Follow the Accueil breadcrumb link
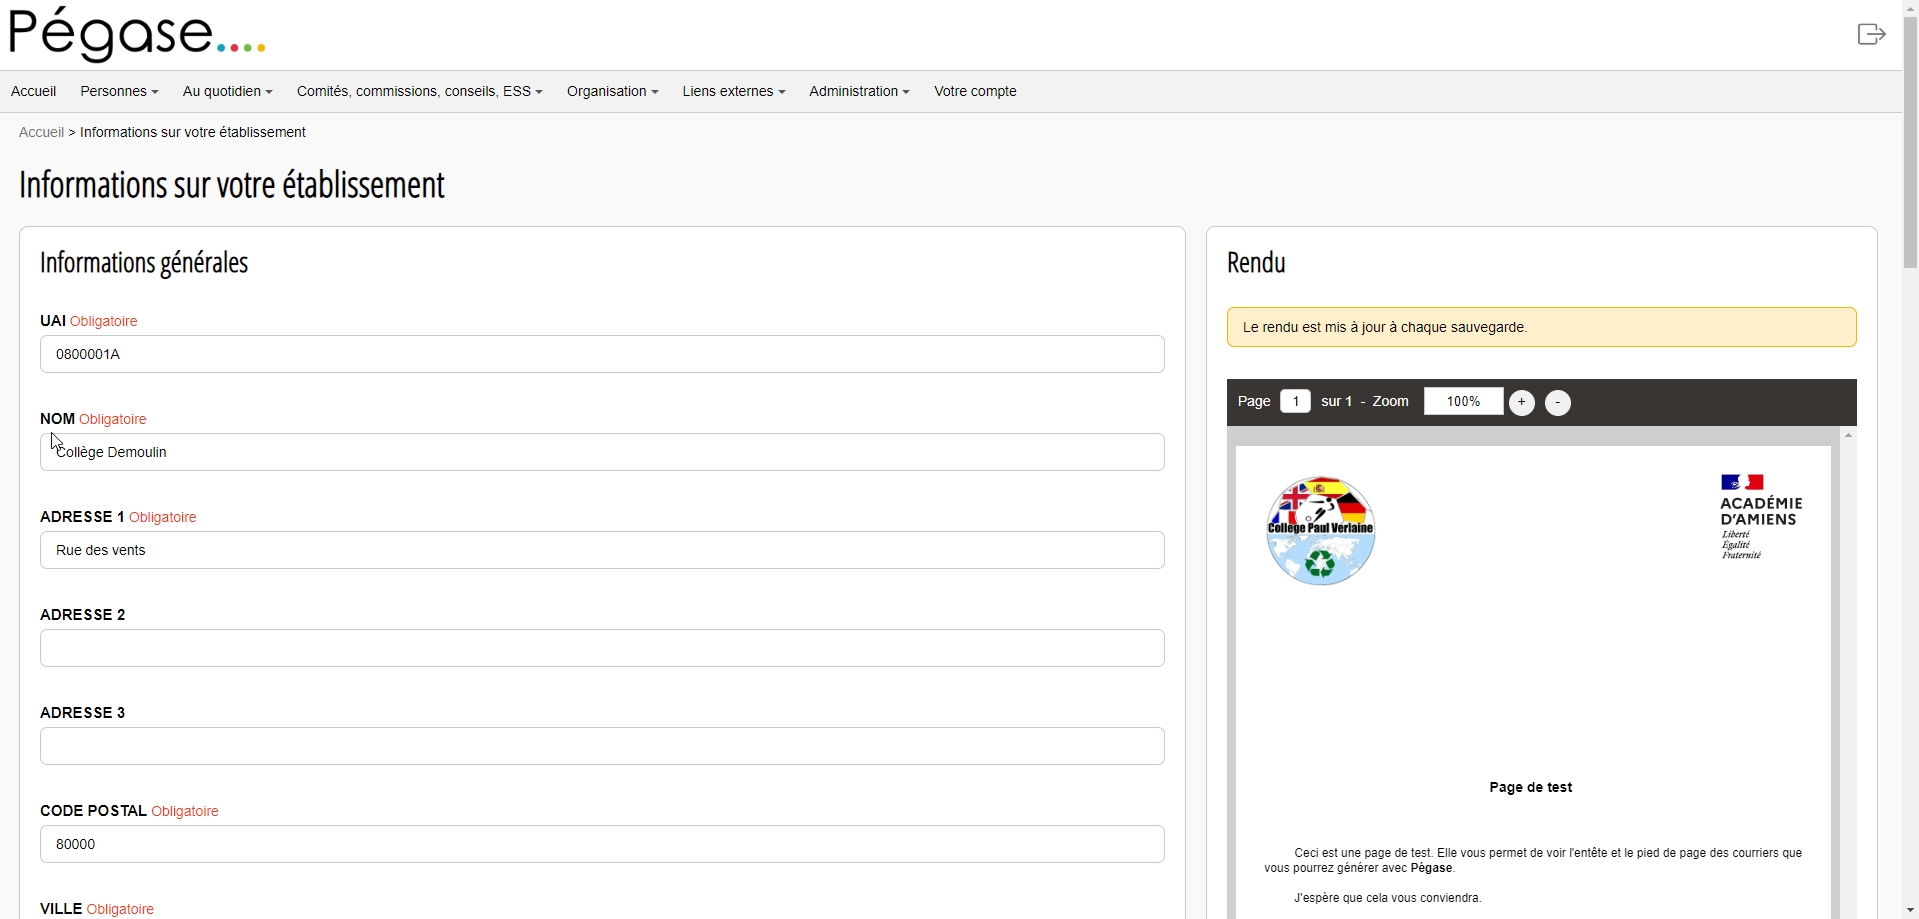The width and height of the screenshot is (1919, 919). click(x=41, y=132)
